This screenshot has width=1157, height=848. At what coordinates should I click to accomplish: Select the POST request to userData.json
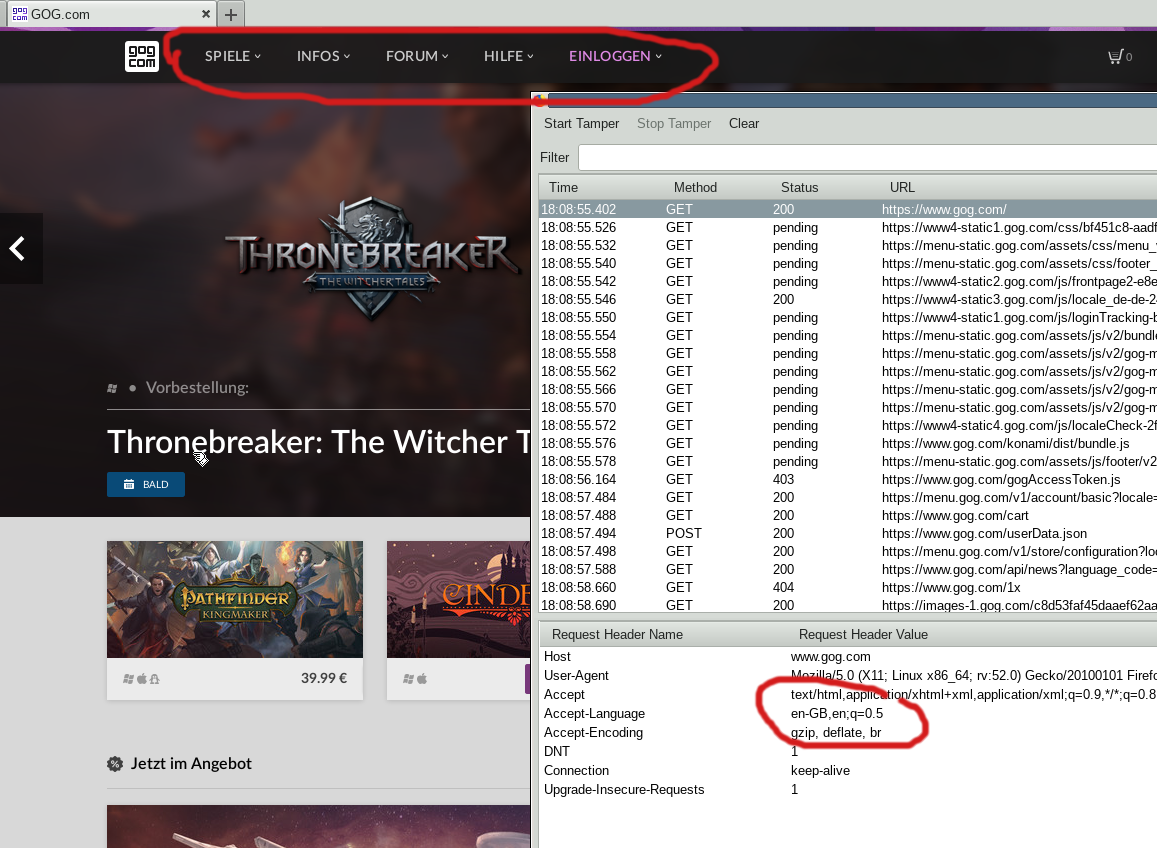coord(848,533)
